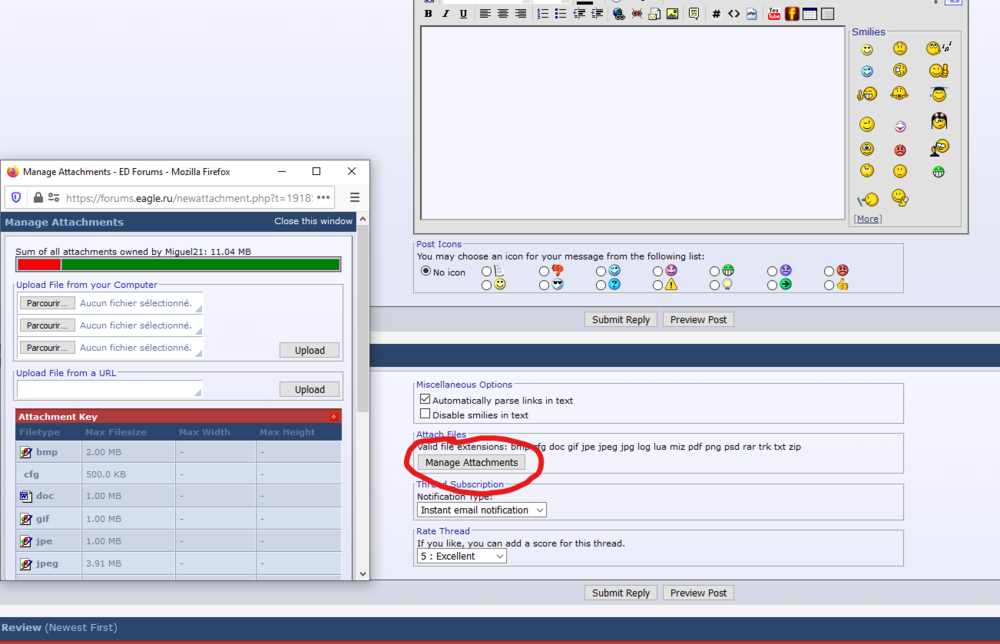The height and width of the screenshot is (644, 1000).
Task: Open Instant email notification dropdown
Action: pyautogui.click(x=482, y=510)
